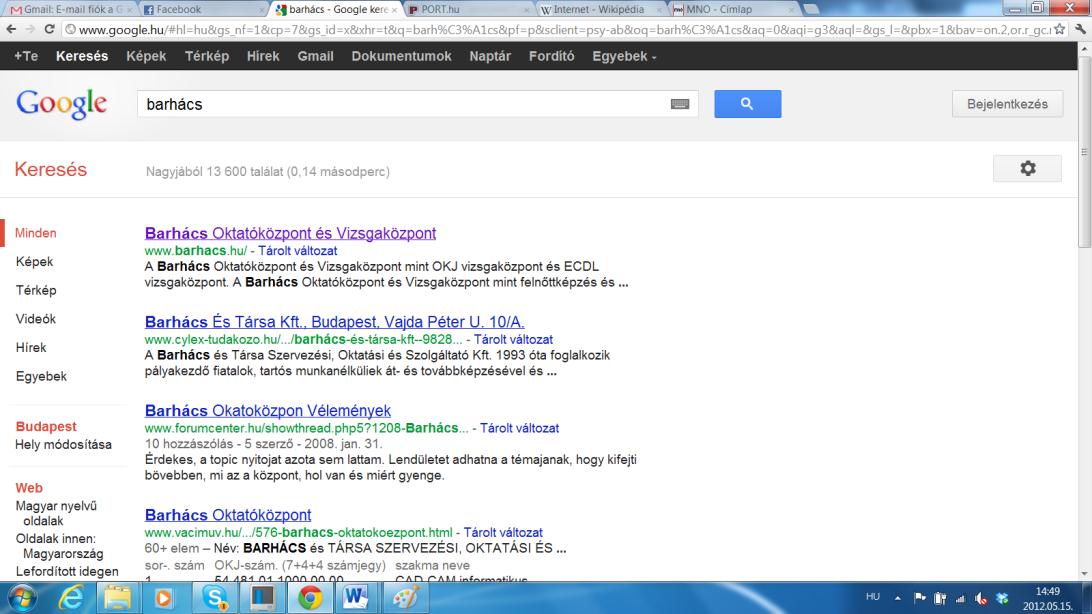Go back with the browser back arrow

coord(11,29)
